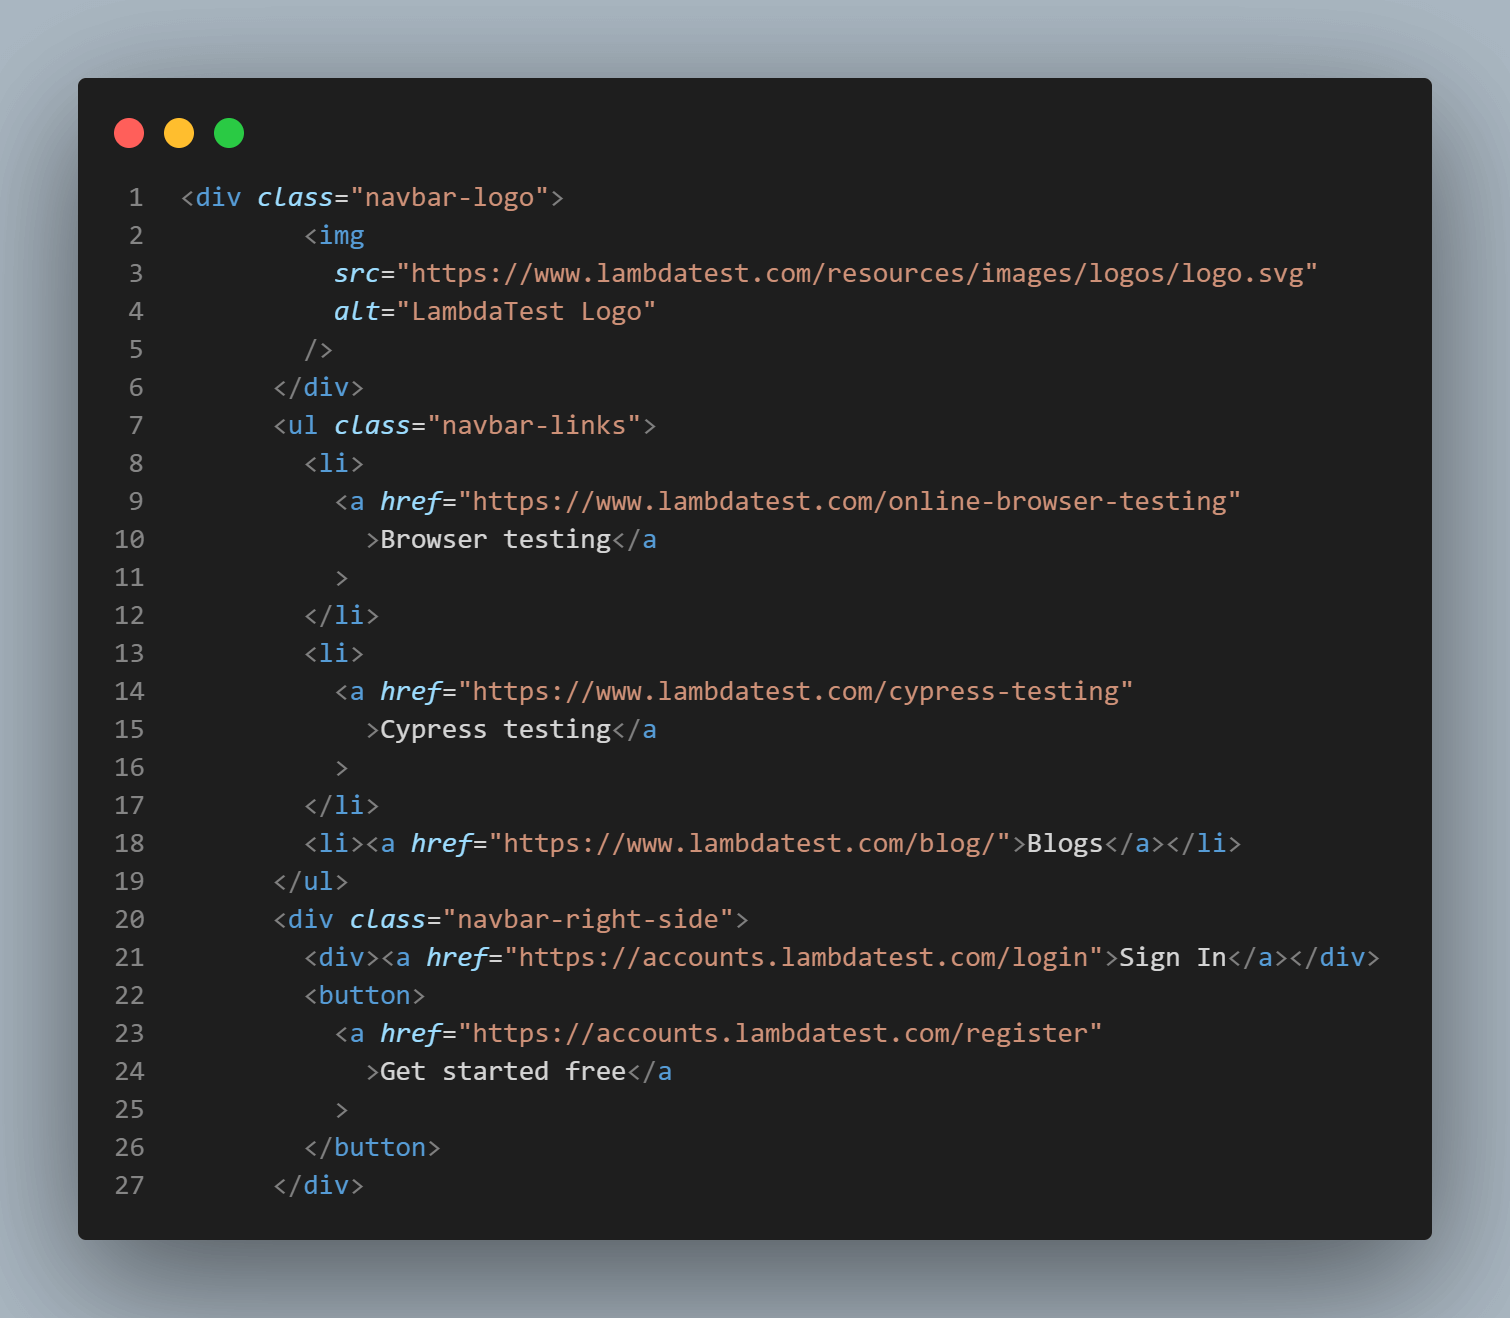Click the "Cypress testing" link text
1510x1318 pixels.
[x=495, y=730]
